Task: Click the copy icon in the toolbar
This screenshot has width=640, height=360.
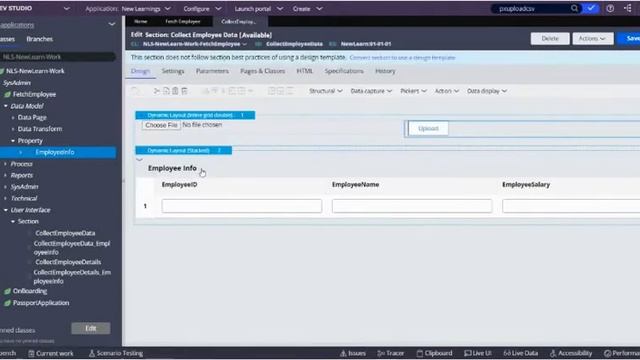Action: 166,91
